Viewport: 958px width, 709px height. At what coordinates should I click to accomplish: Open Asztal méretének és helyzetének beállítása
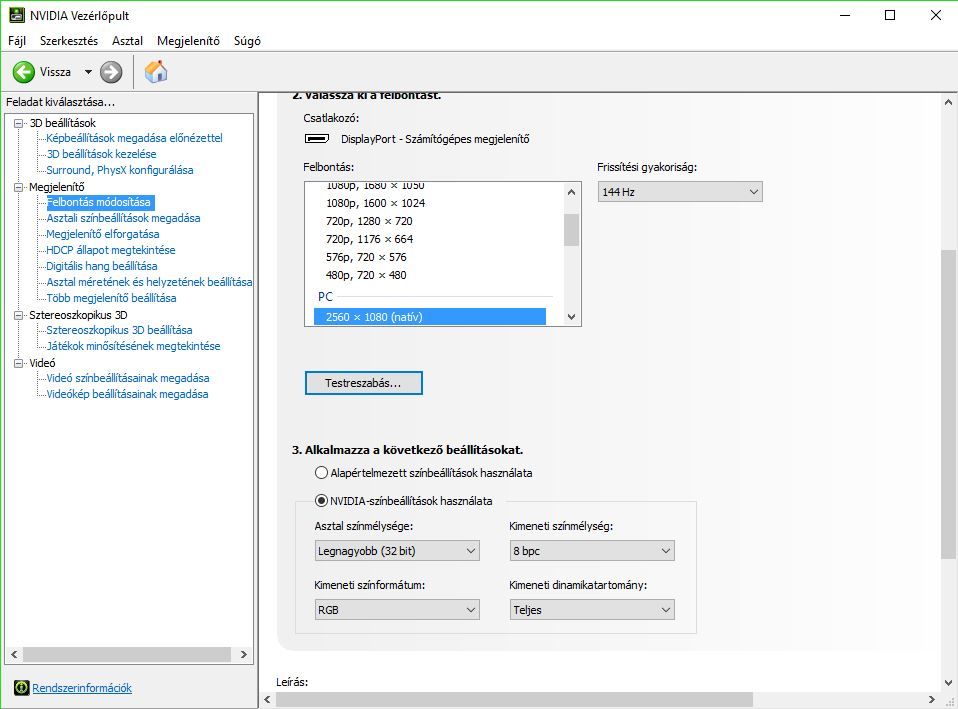click(149, 282)
